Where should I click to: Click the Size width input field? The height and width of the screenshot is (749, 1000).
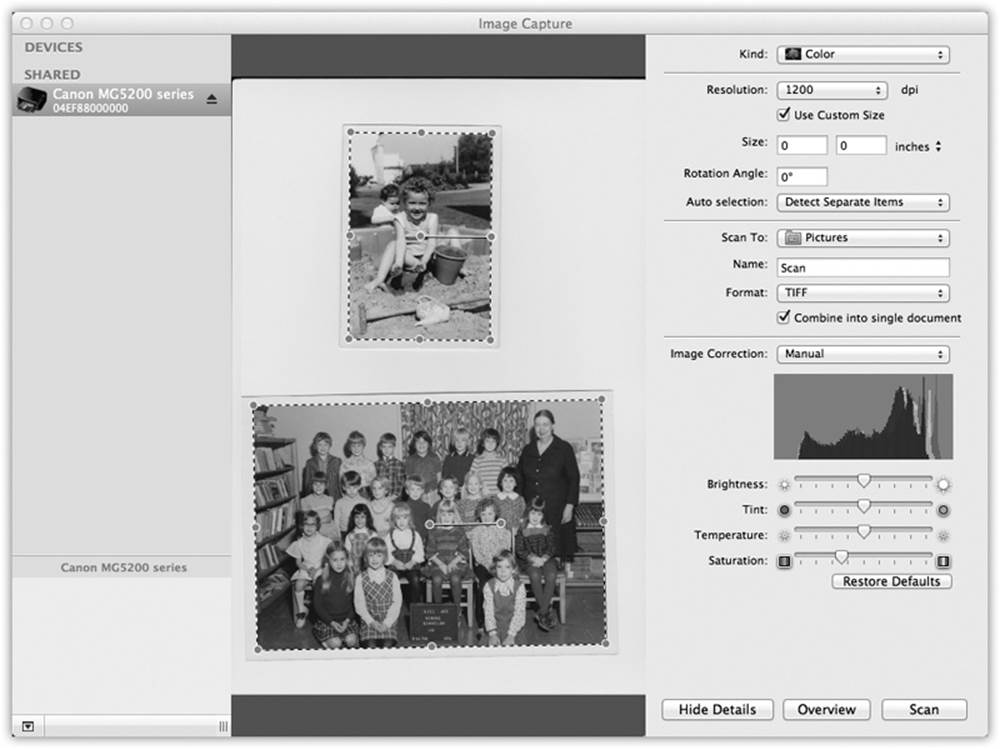point(802,145)
